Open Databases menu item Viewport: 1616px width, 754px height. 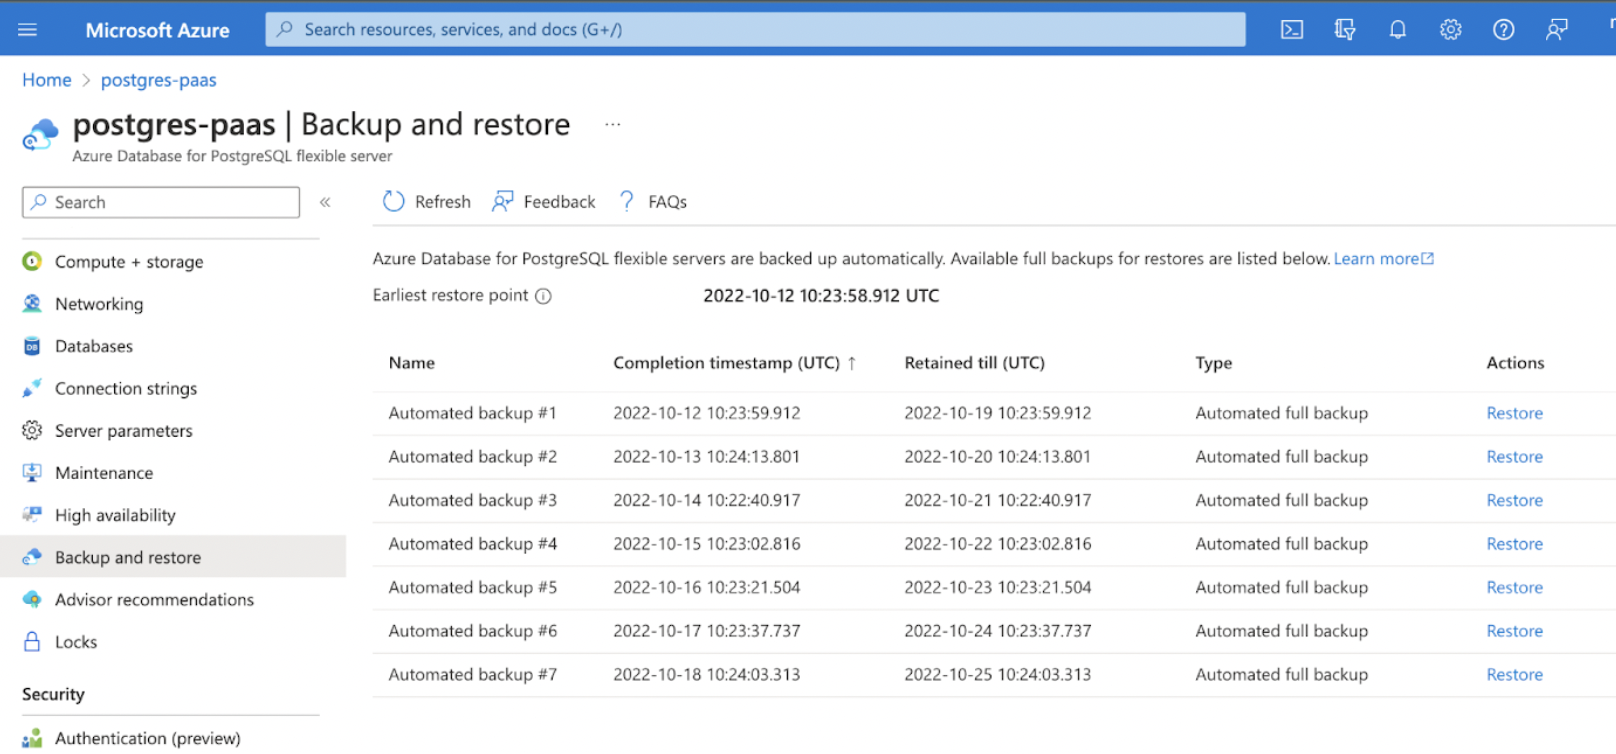coord(94,346)
